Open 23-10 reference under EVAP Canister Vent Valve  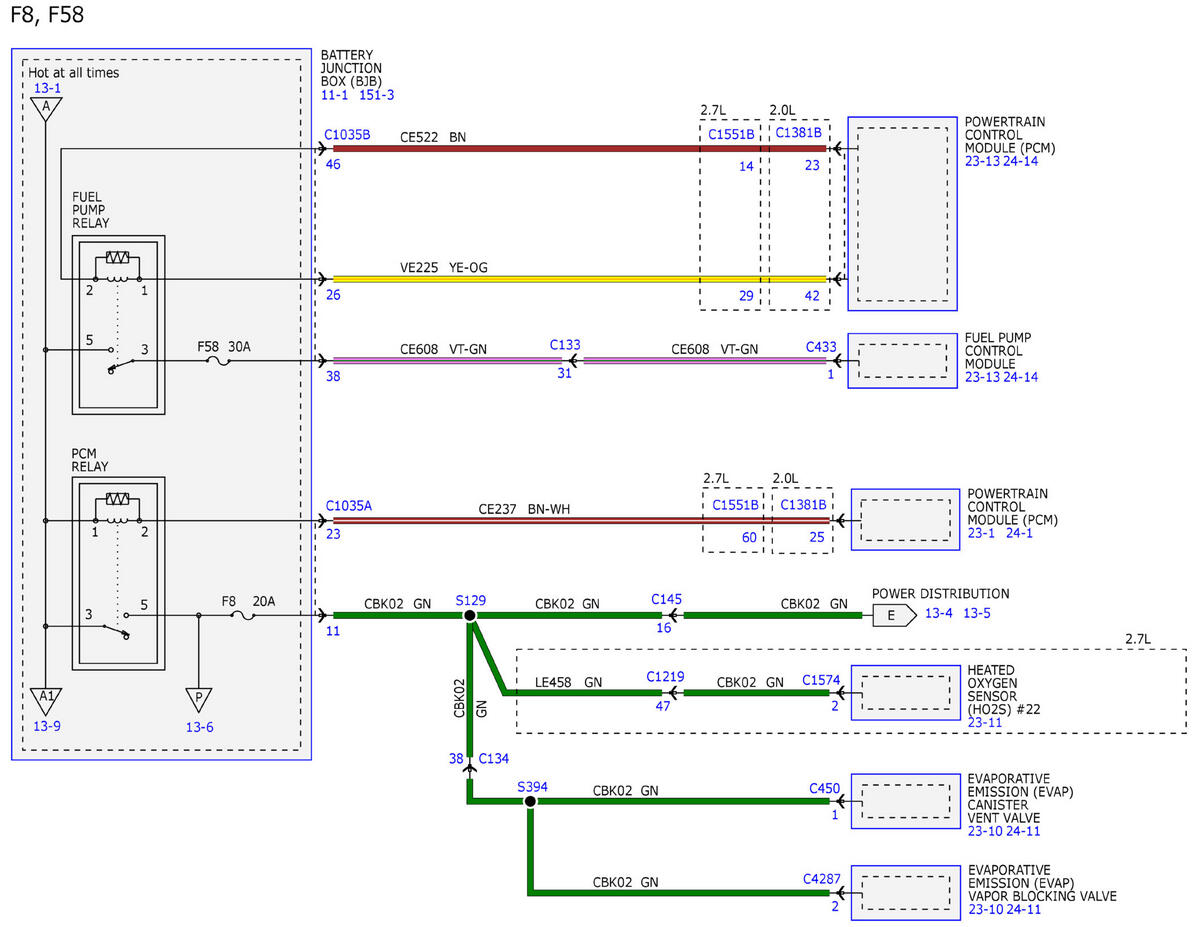[984, 830]
